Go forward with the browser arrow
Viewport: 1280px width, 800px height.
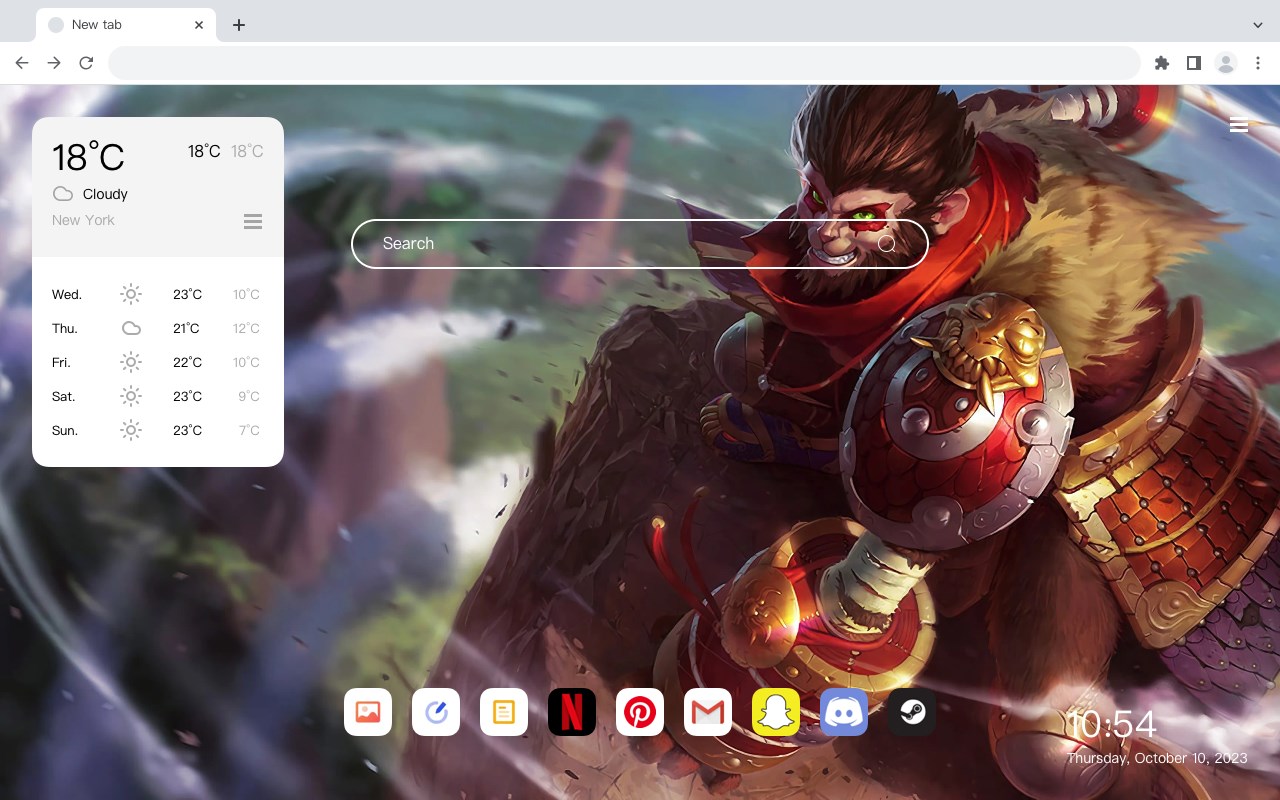pos(54,63)
